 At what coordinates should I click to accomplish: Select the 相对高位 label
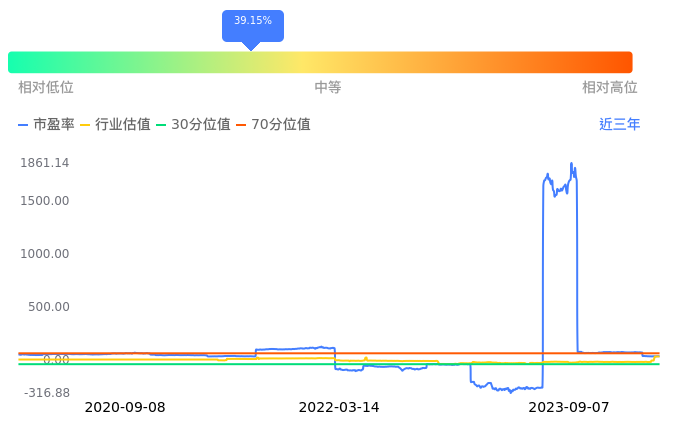point(610,88)
